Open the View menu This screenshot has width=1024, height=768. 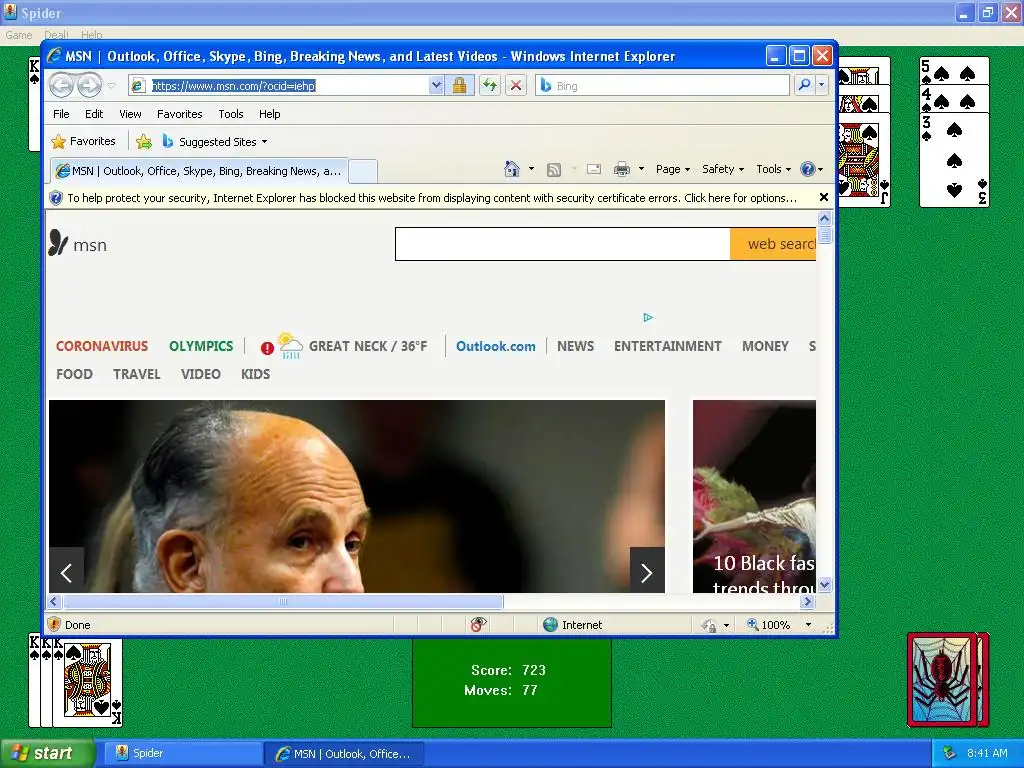(x=130, y=114)
